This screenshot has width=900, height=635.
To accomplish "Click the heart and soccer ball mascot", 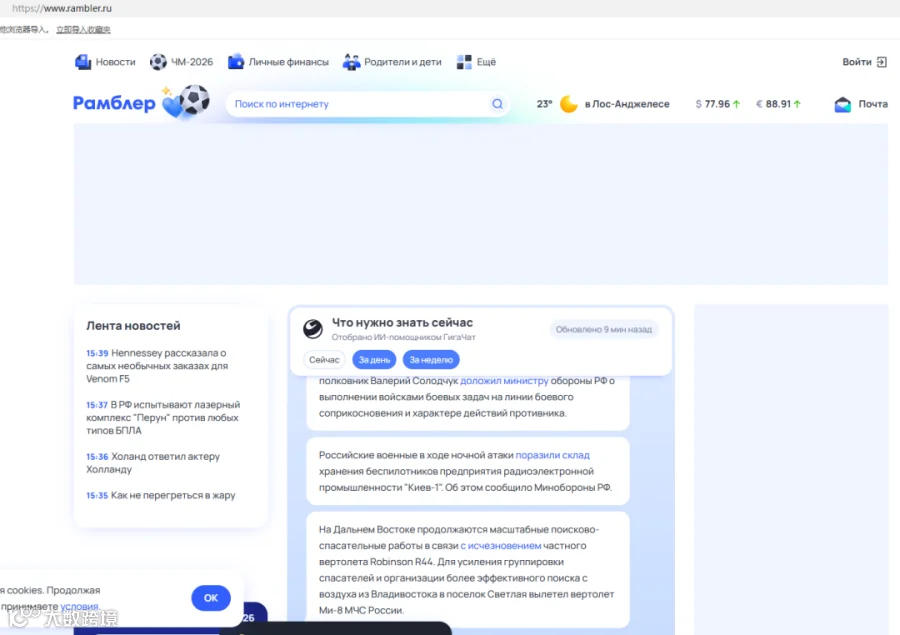I will point(185,101).
